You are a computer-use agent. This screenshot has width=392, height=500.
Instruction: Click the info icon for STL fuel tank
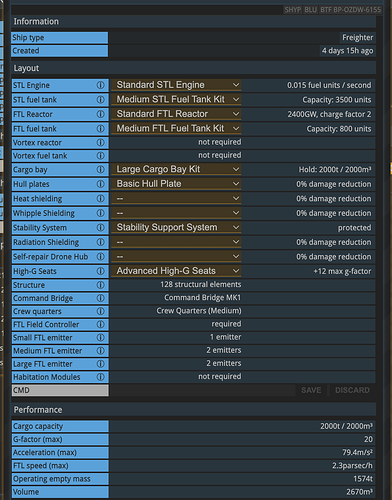[100, 100]
